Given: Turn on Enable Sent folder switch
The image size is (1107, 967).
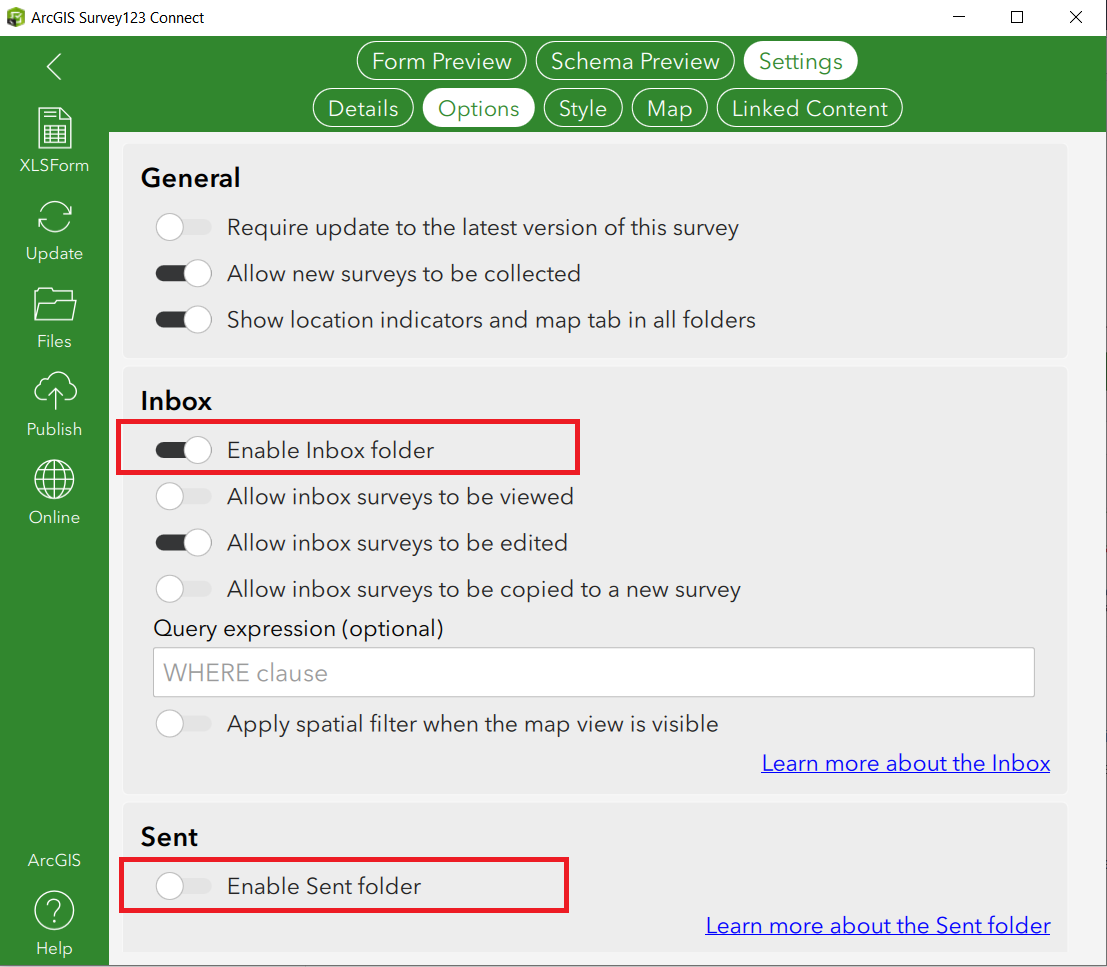Looking at the screenshot, I should 184,886.
